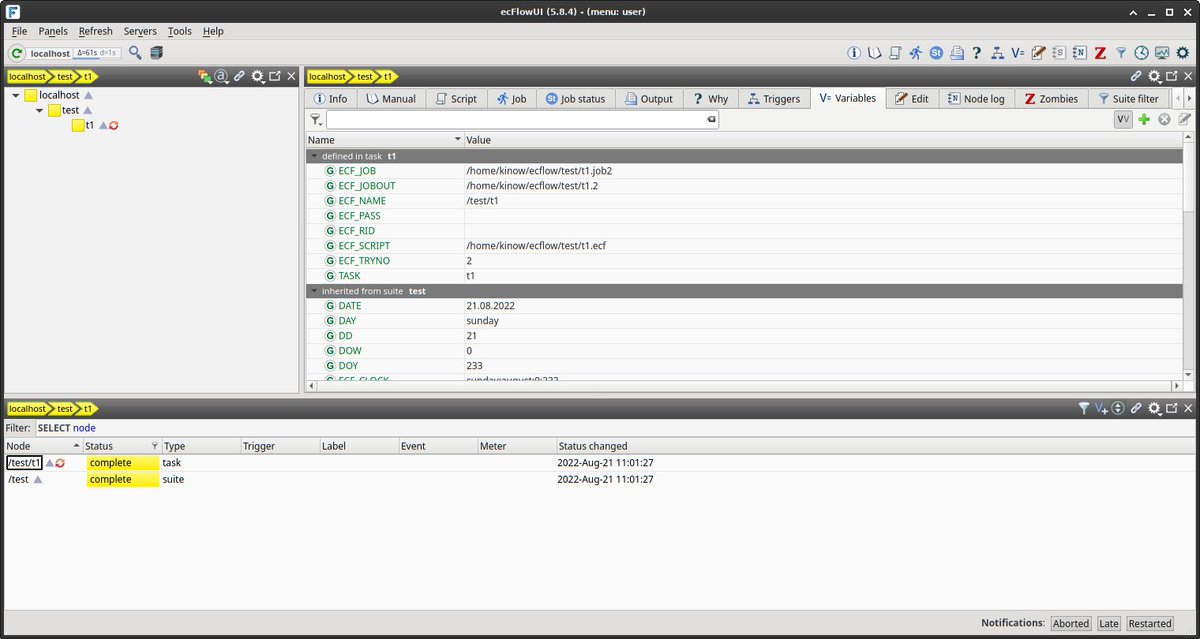The image size is (1200, 639).
Task: Open preferences gear in top toolbar
Action: coord(1182,53)
